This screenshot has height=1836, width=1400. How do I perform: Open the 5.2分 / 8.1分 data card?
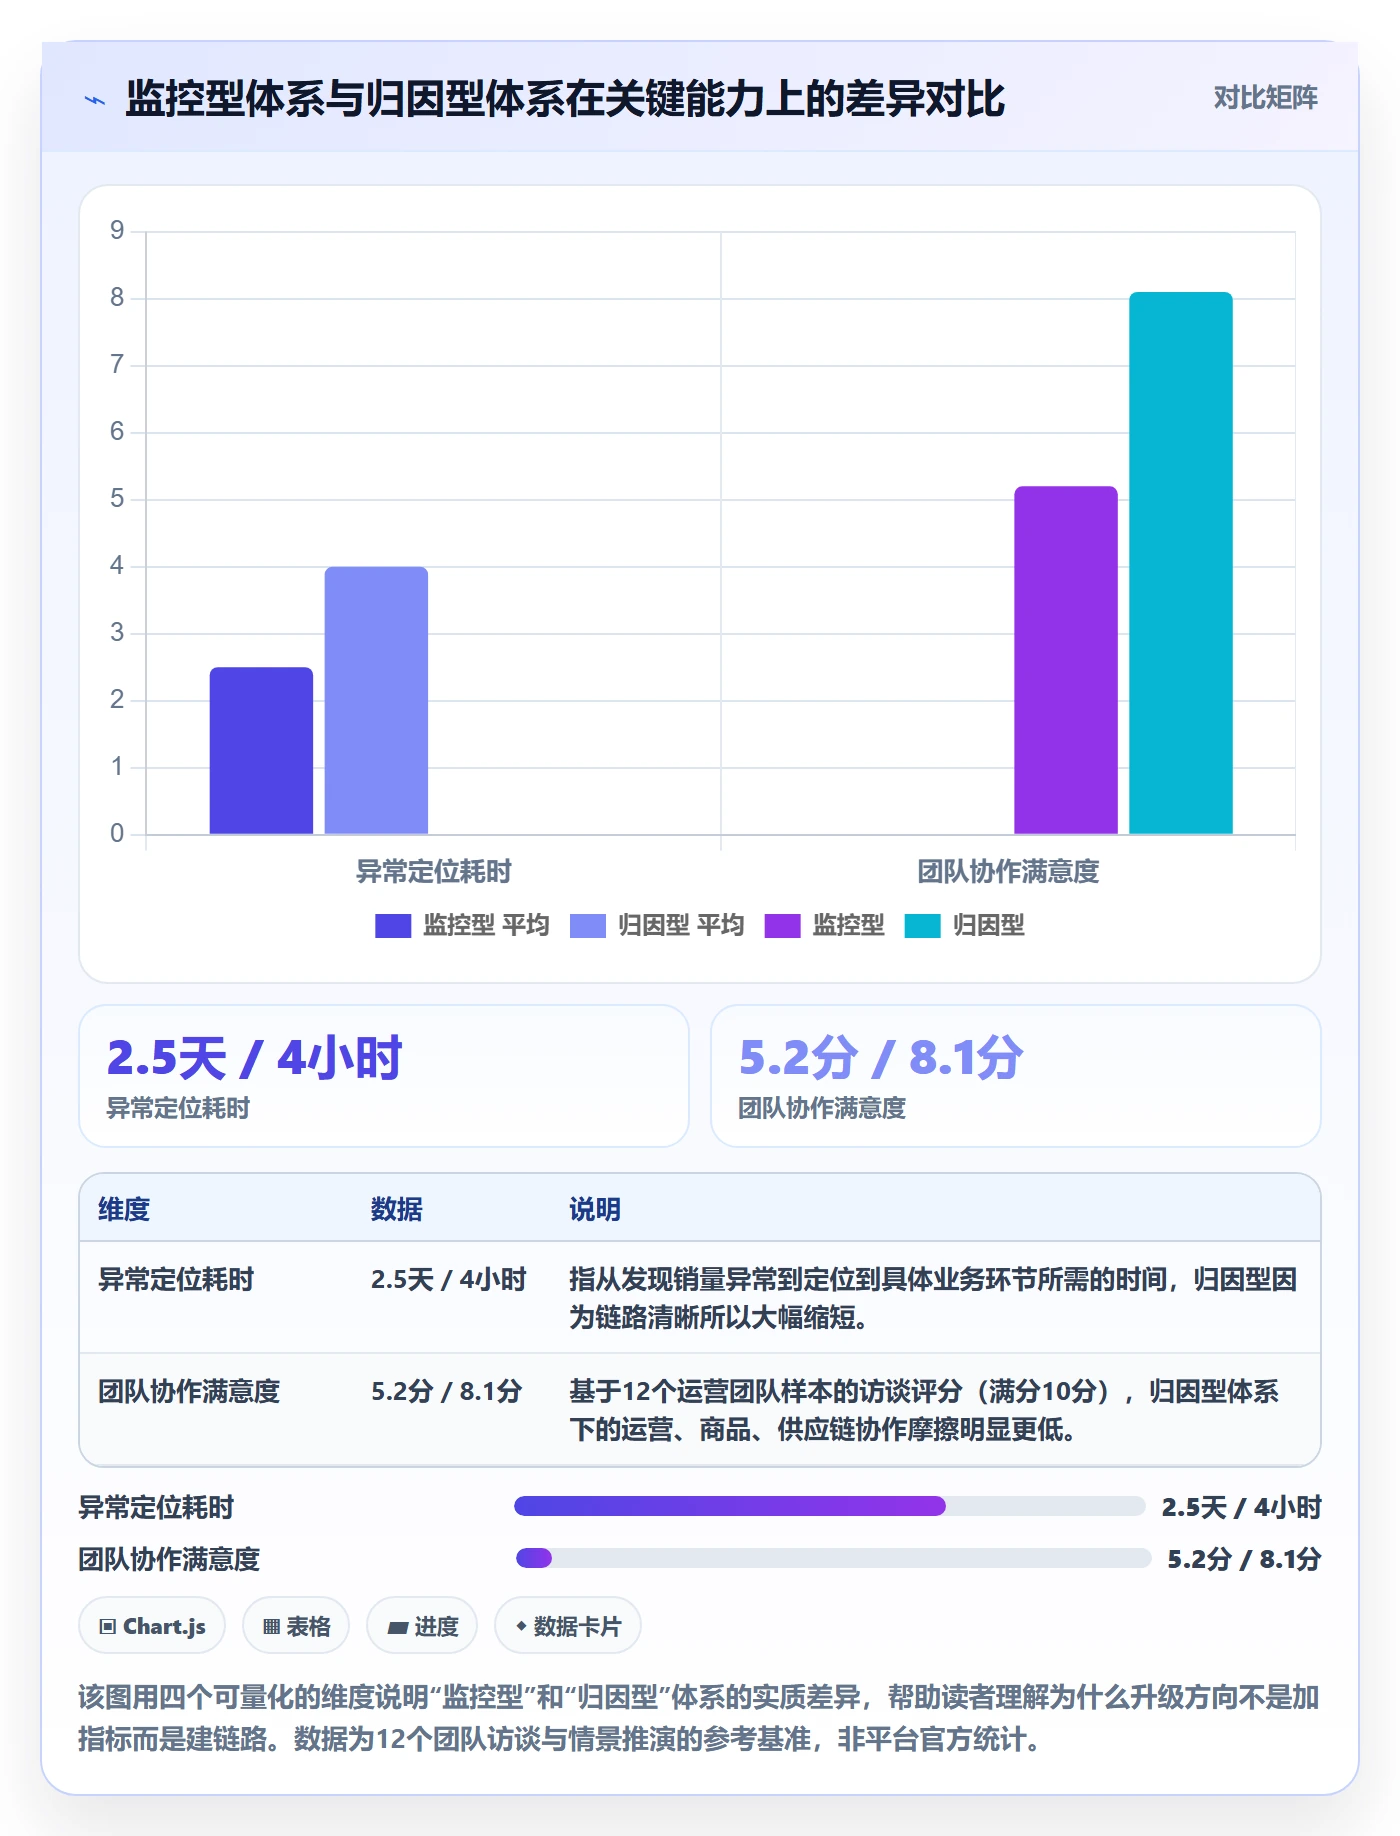(x=1016, y=1076)
